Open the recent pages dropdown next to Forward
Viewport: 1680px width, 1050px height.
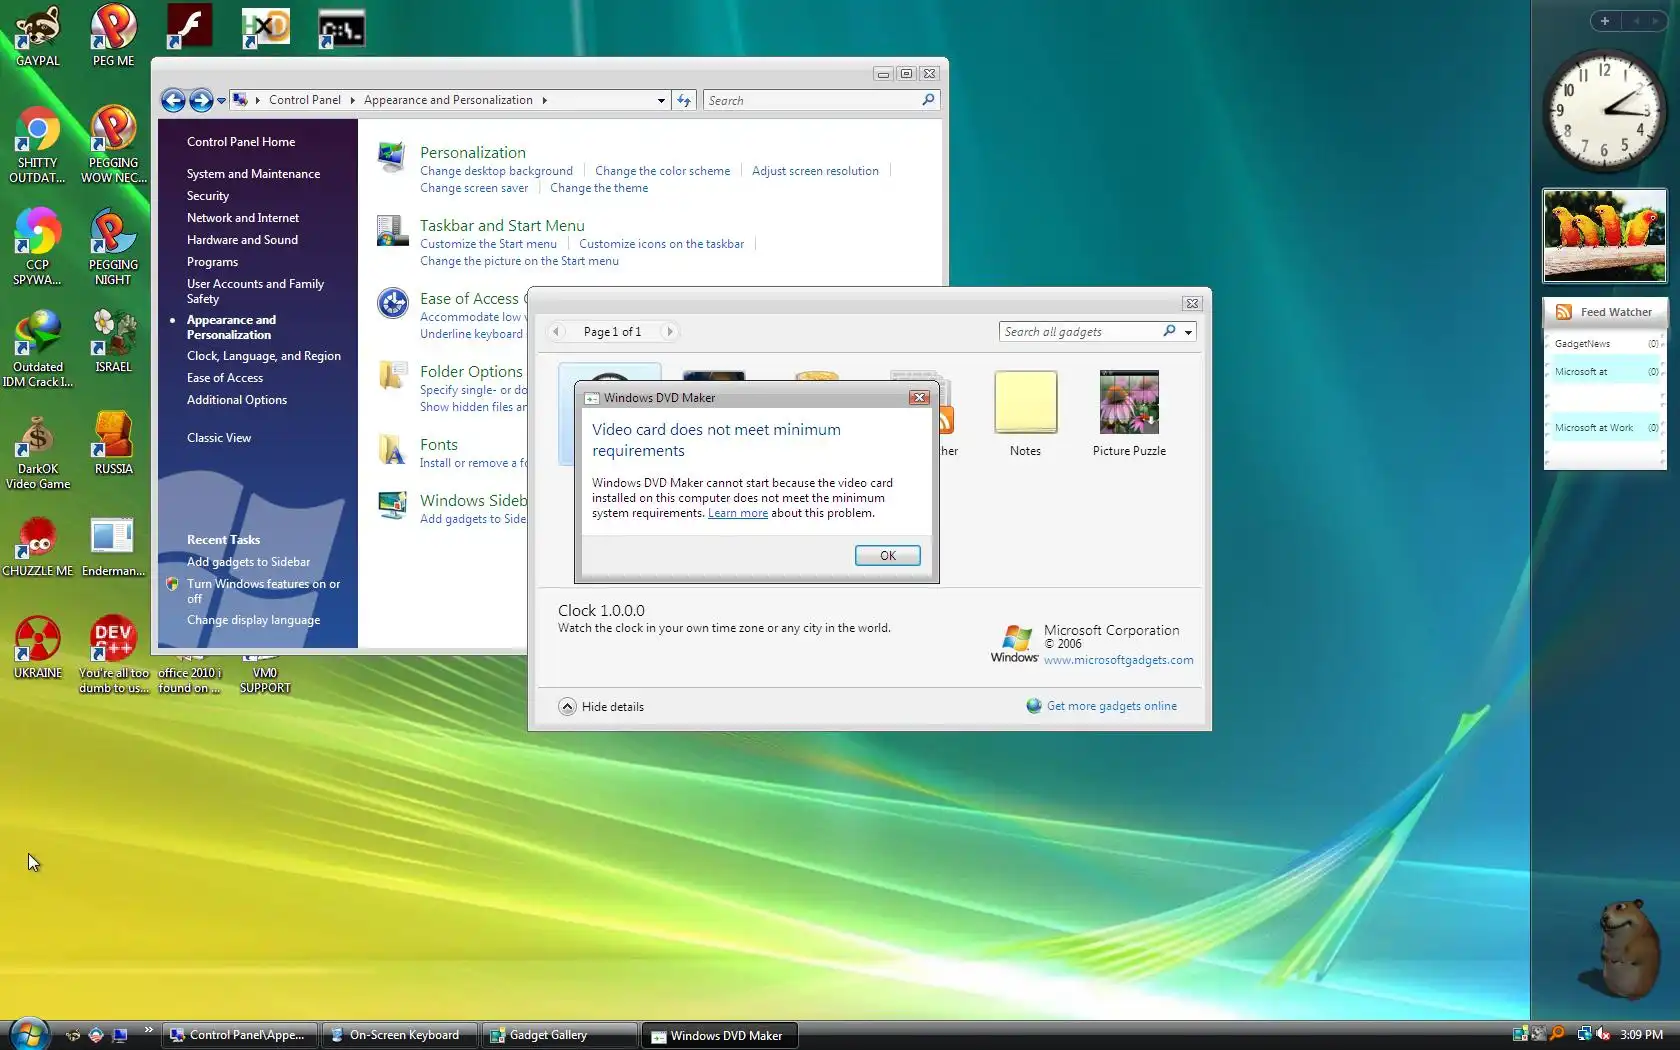221,100
